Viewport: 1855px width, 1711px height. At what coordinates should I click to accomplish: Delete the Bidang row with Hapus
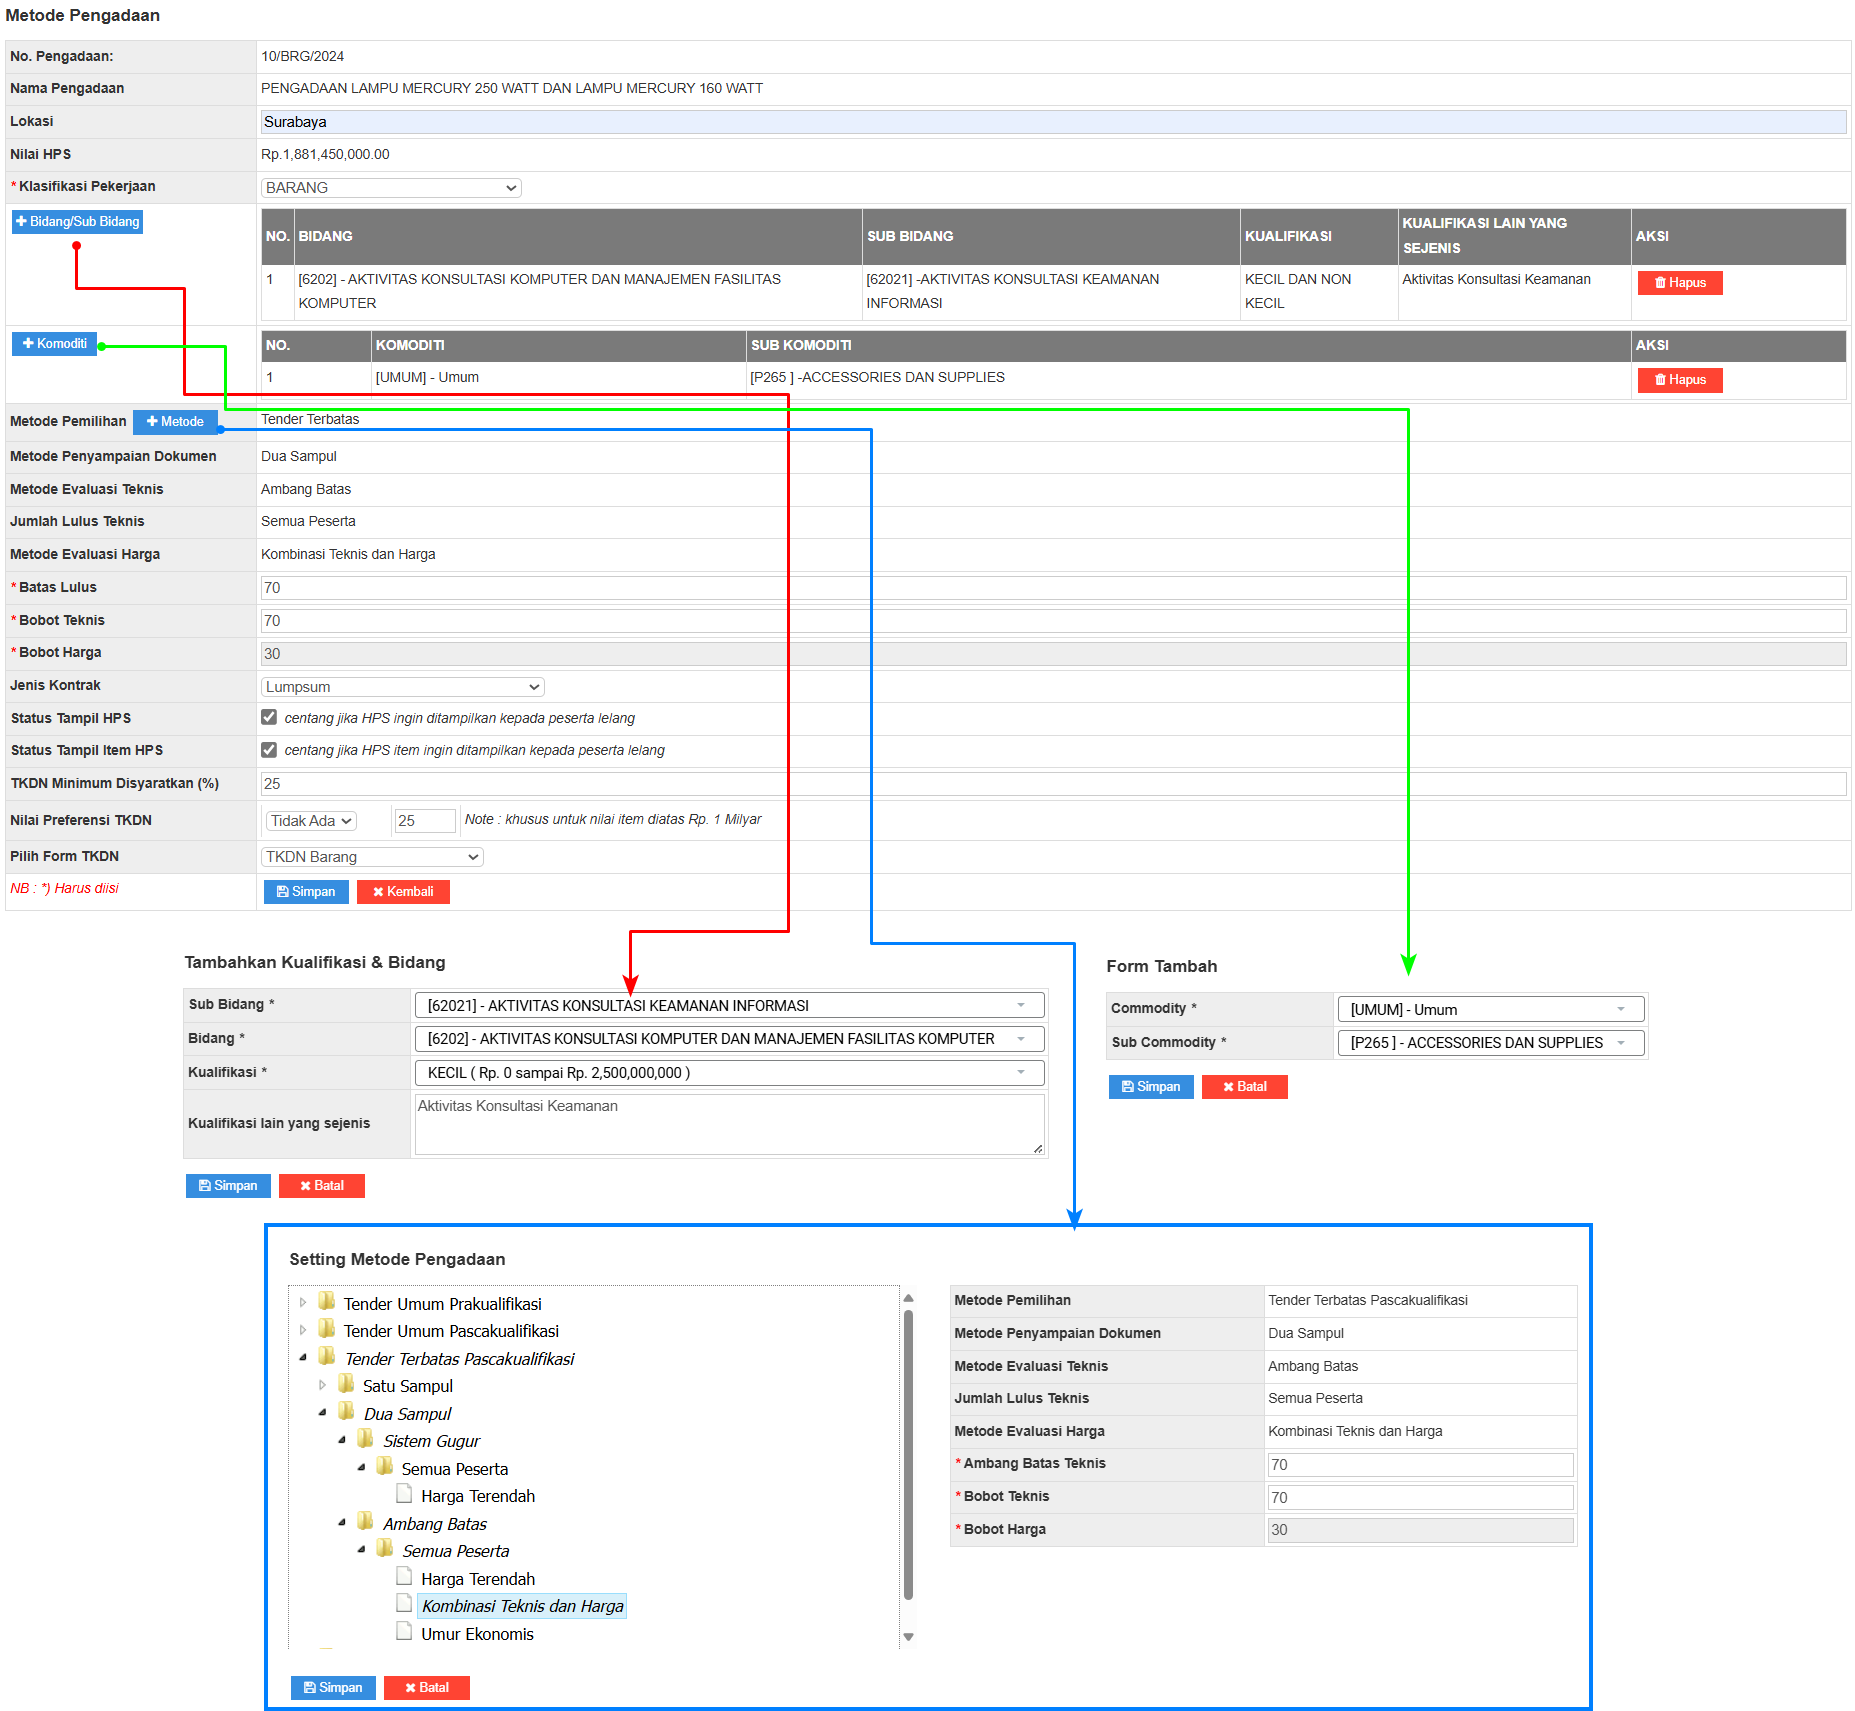(x=1679, y=283)
